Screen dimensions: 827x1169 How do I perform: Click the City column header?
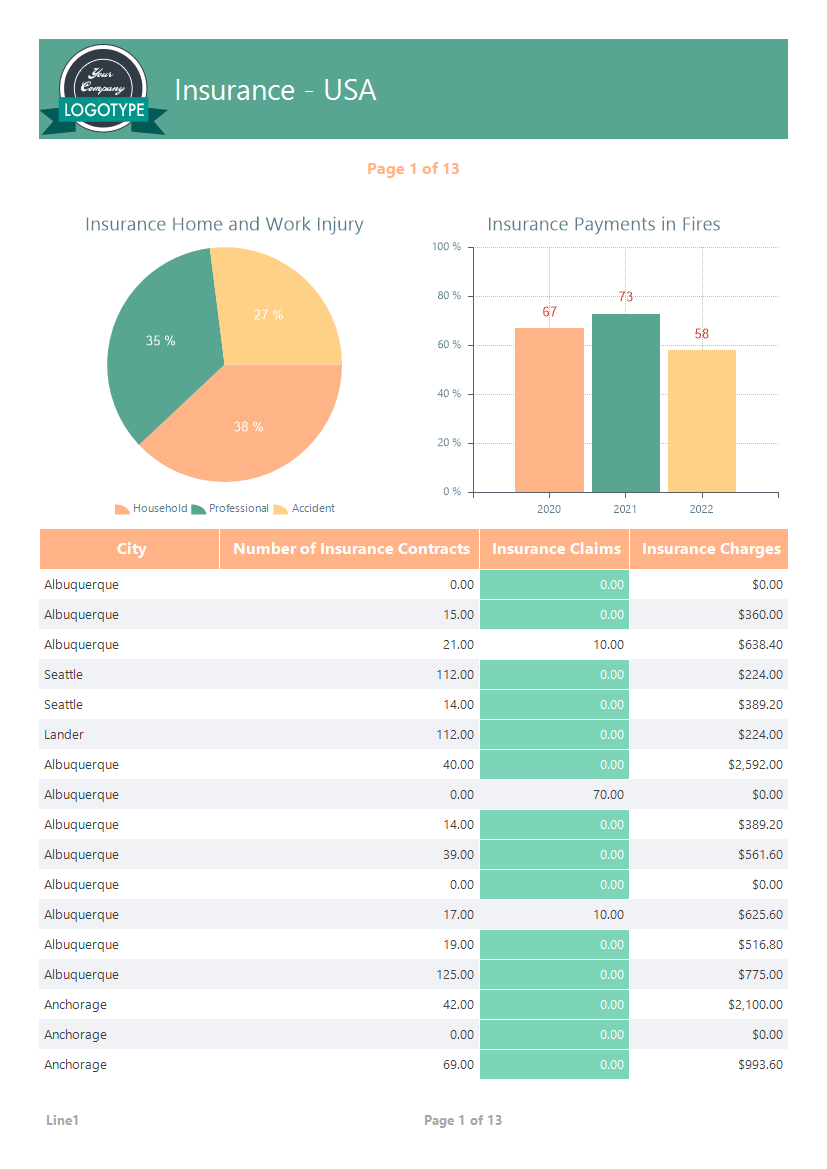click(130, 549)
